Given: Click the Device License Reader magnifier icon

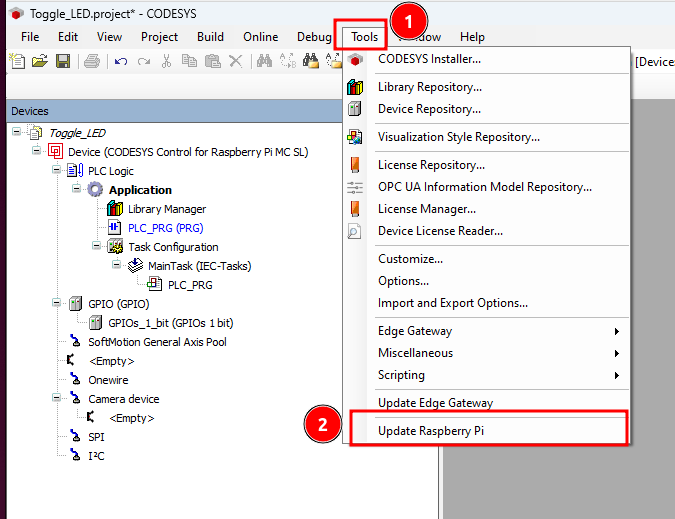Looking at the screenshot, I should (x=354, y=232).
